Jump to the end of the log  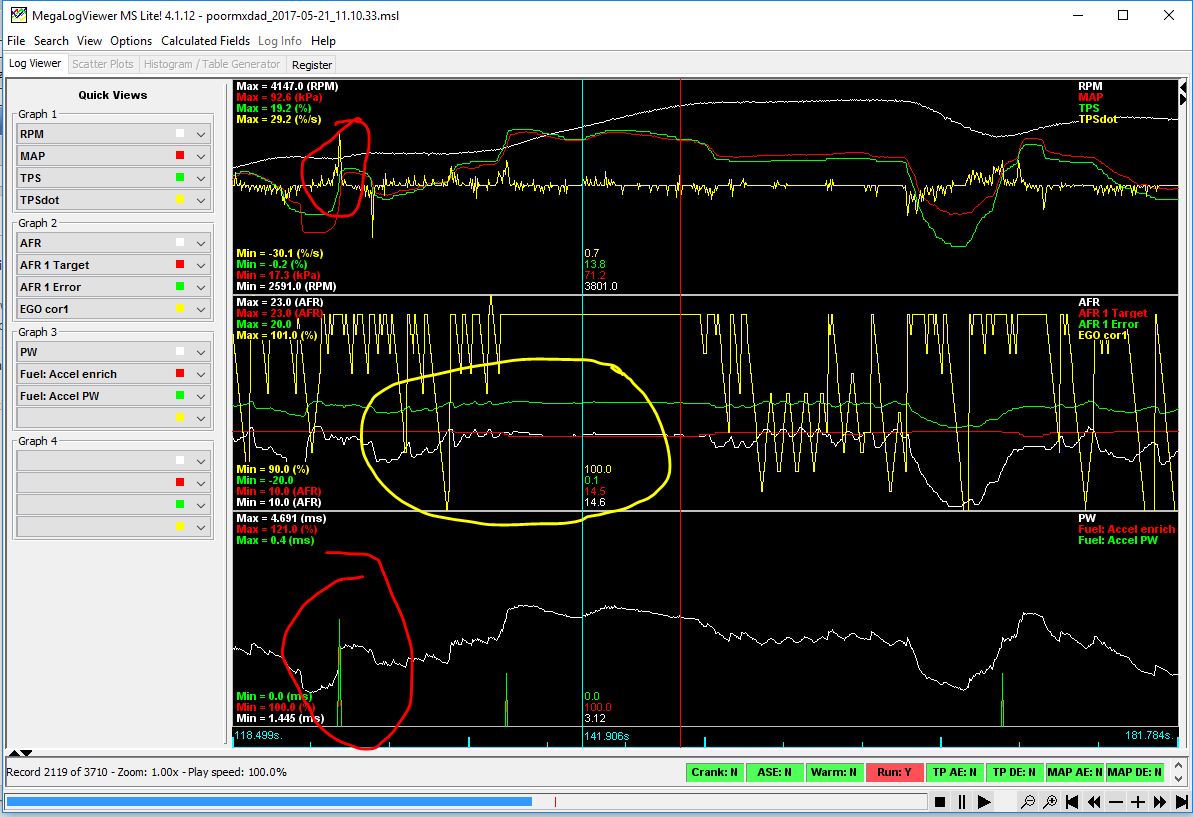point(1181,802)
